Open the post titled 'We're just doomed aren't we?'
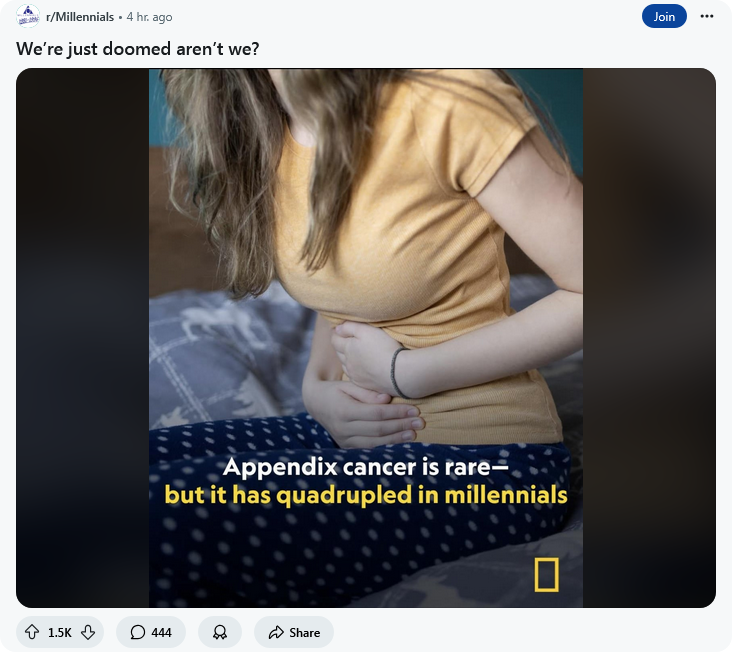 pos(137,49)
